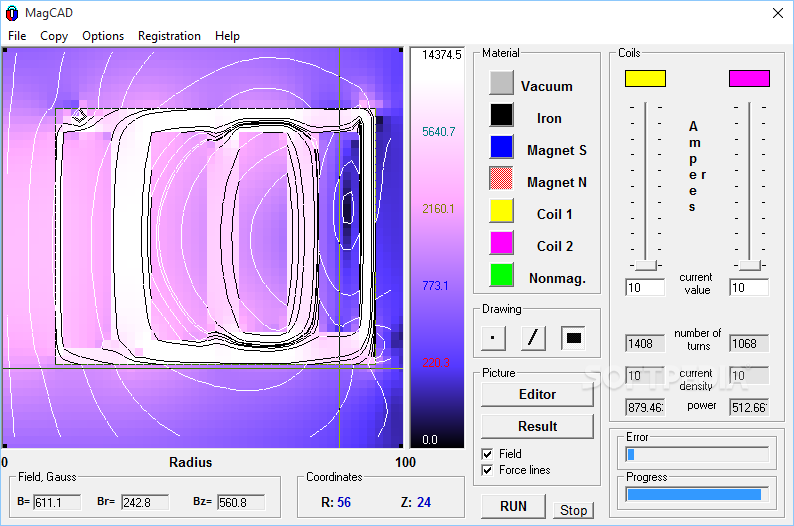The width and height of the screenshot is (794, 526).
Task: Click the 220.3 scale label
Action: click(435, 362)
